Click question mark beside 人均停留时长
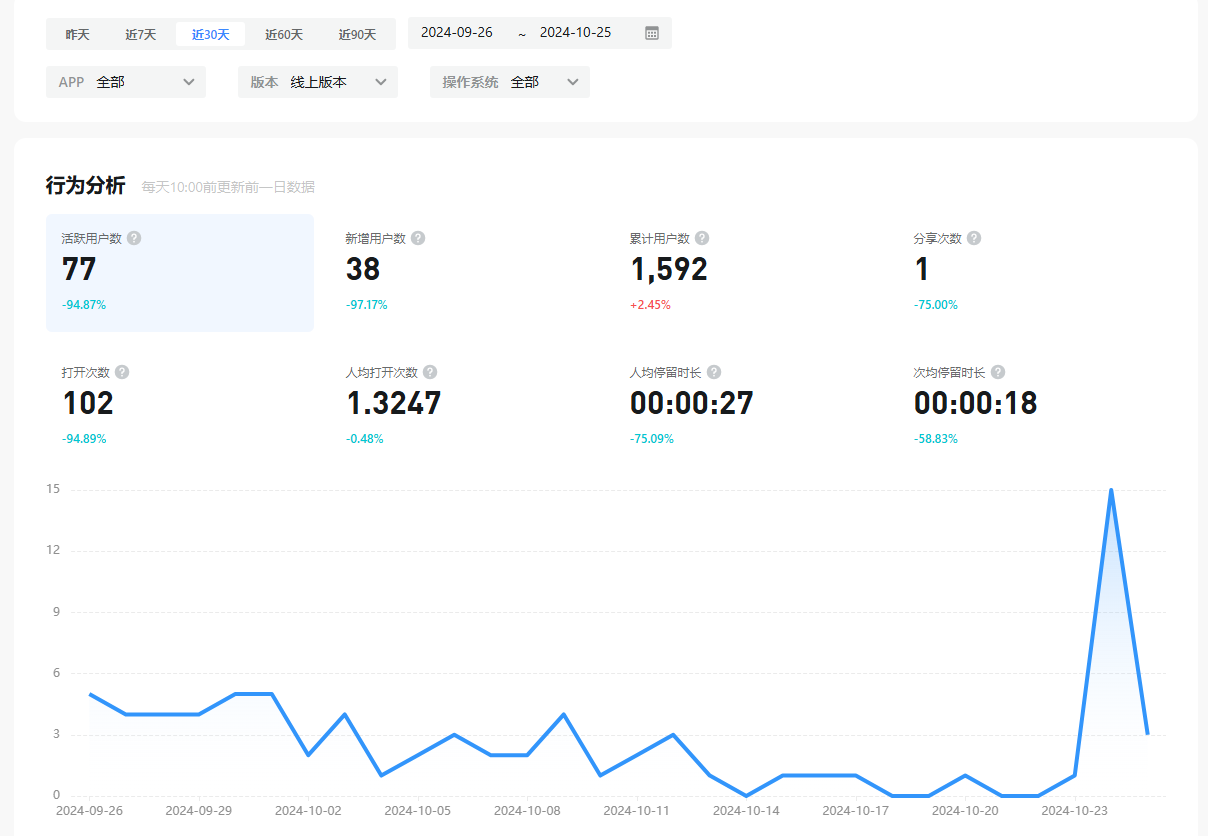The width and height of the screenshot is (1208, 836). click(714, 372)
